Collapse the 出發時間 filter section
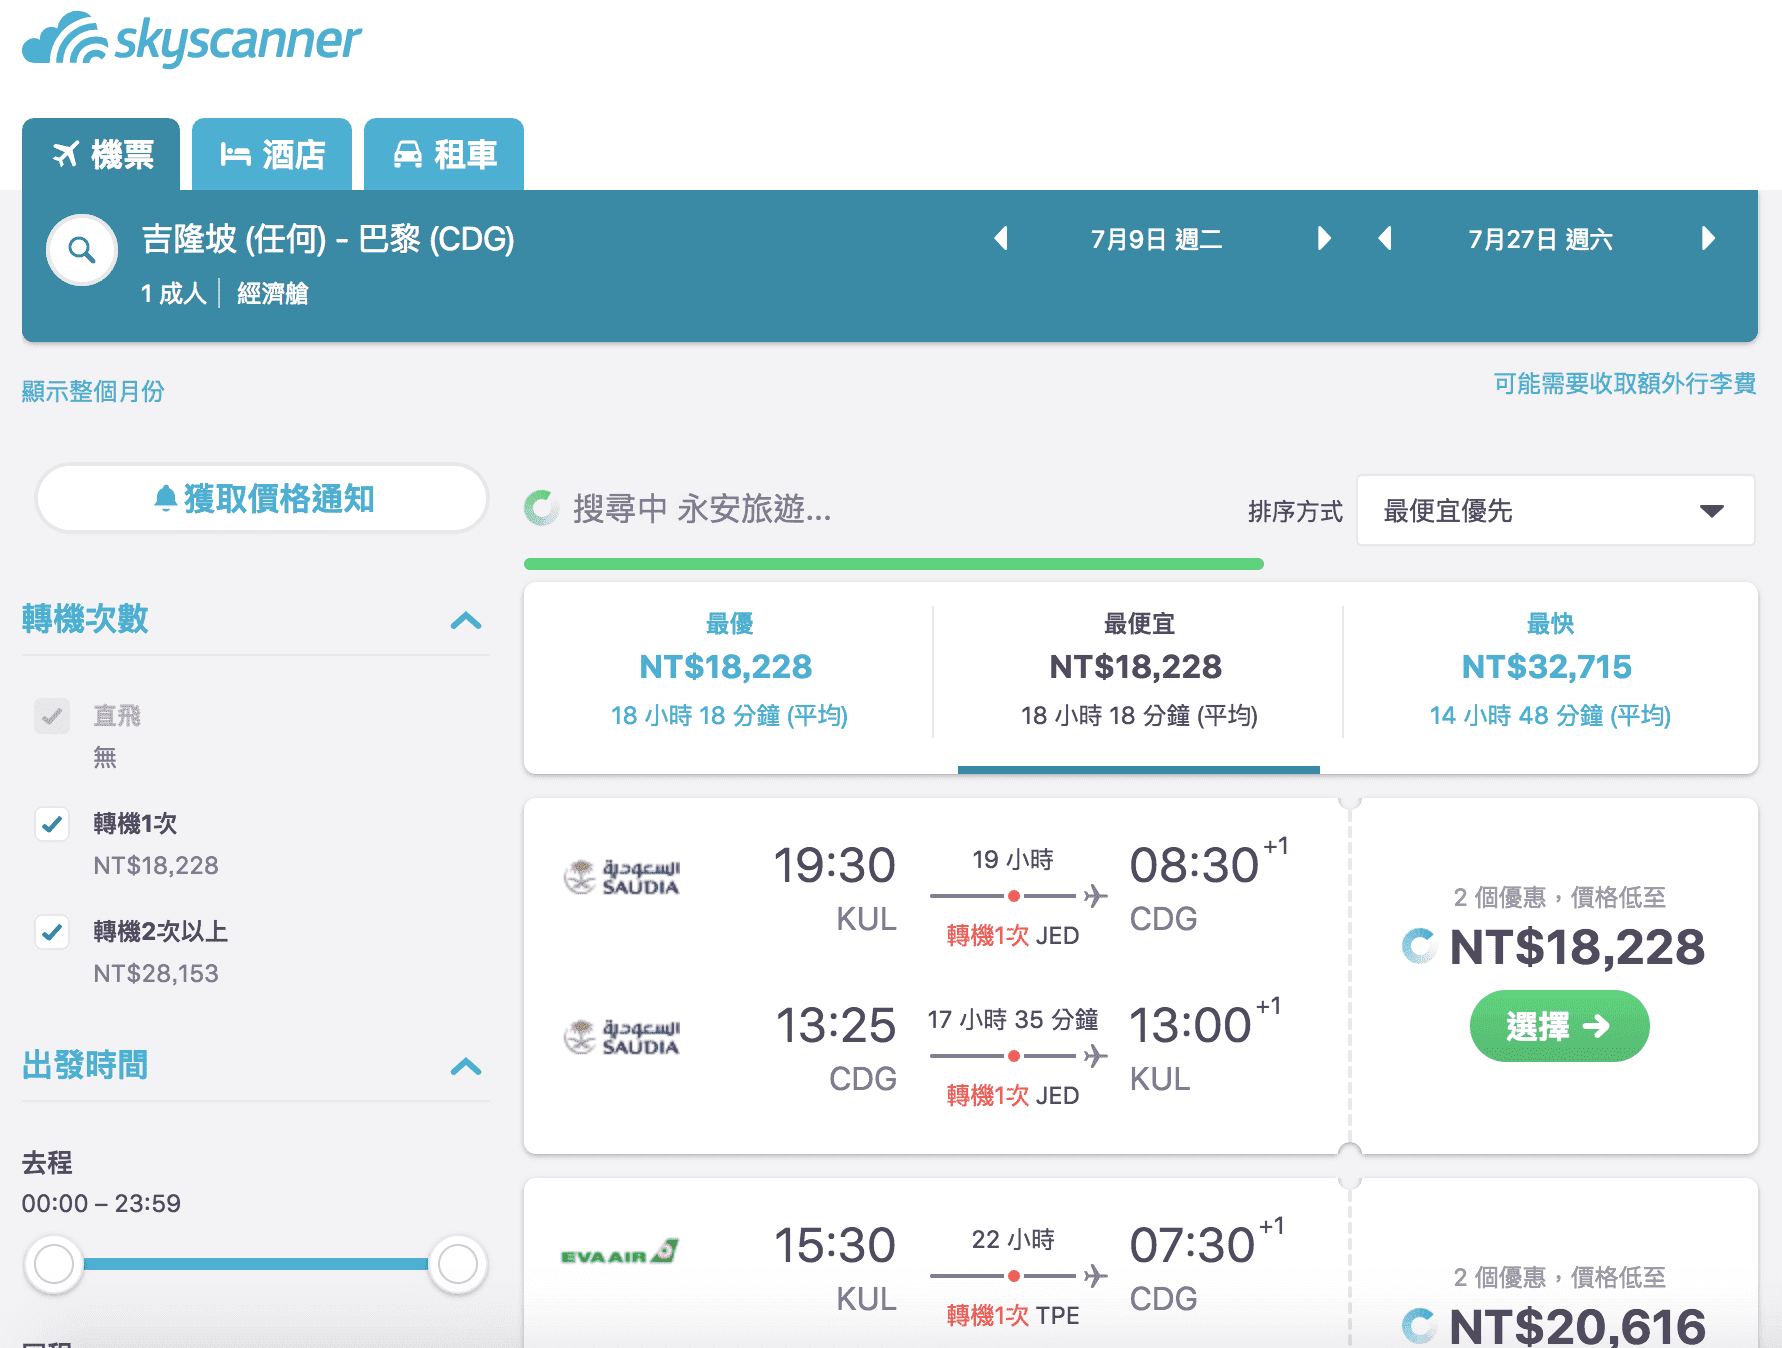Viewport: 1782px width, 1348px height. [466, 1066]
